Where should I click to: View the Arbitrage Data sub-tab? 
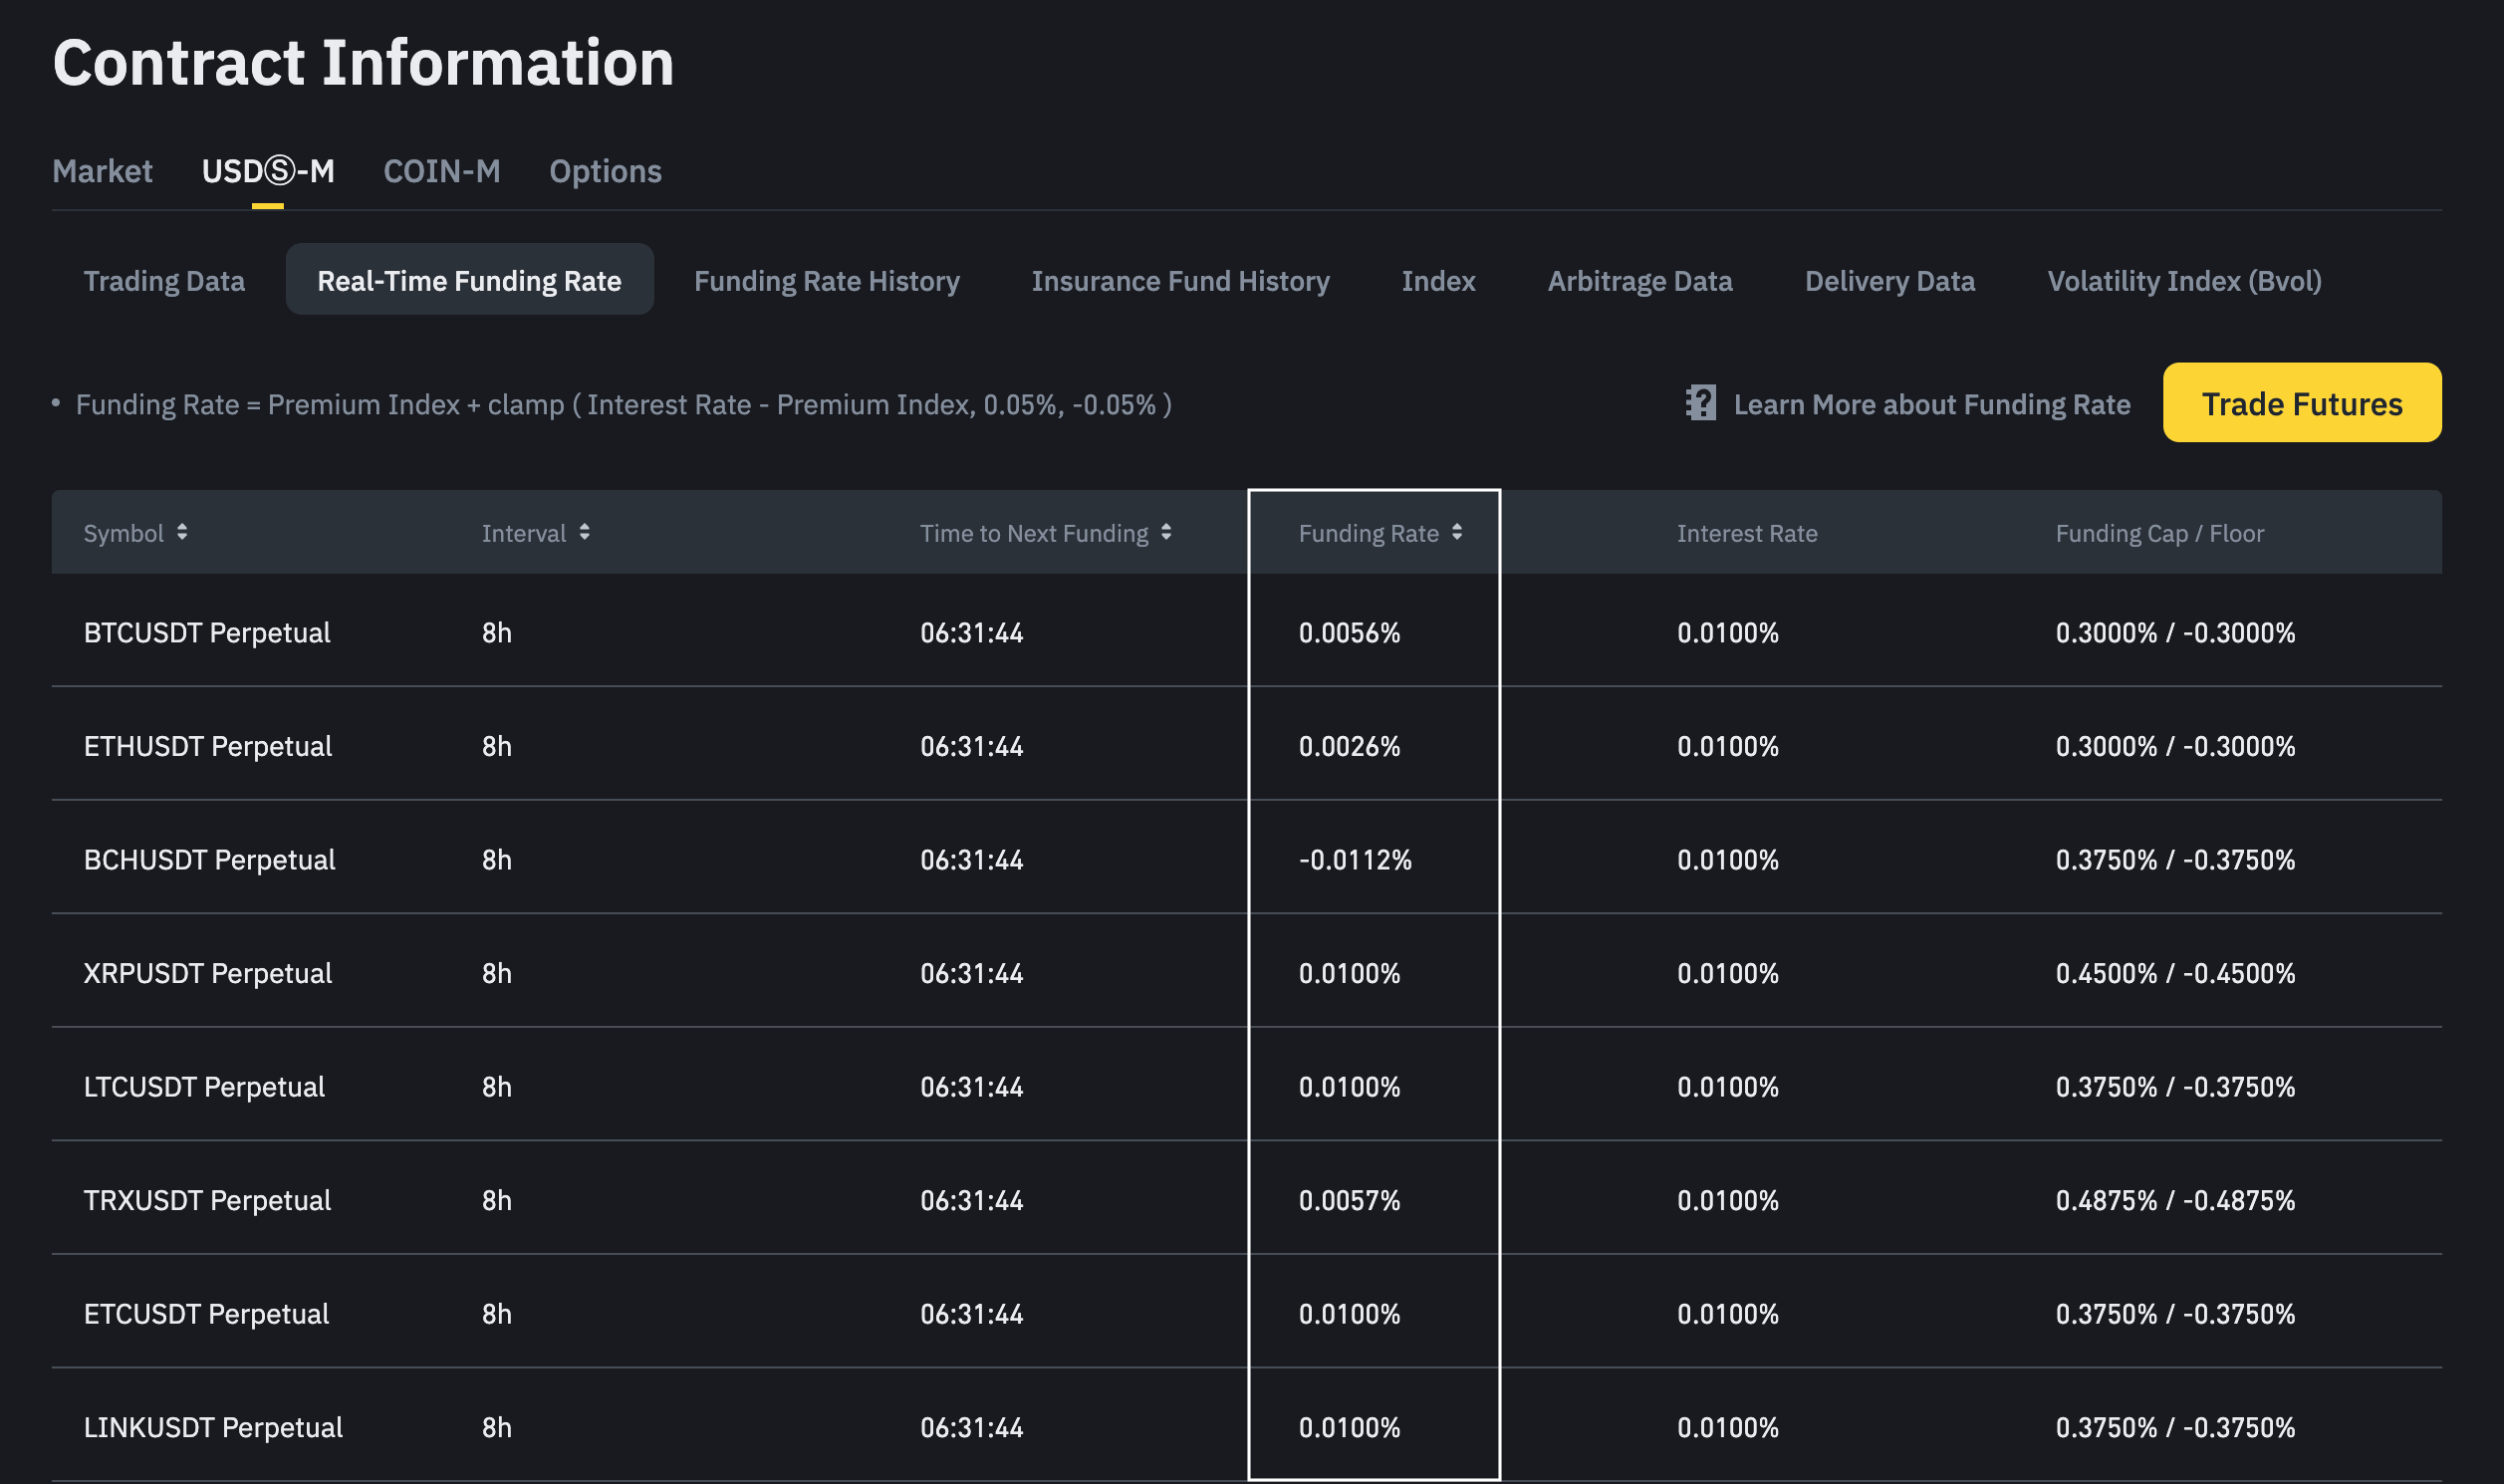coord(1639,281)
